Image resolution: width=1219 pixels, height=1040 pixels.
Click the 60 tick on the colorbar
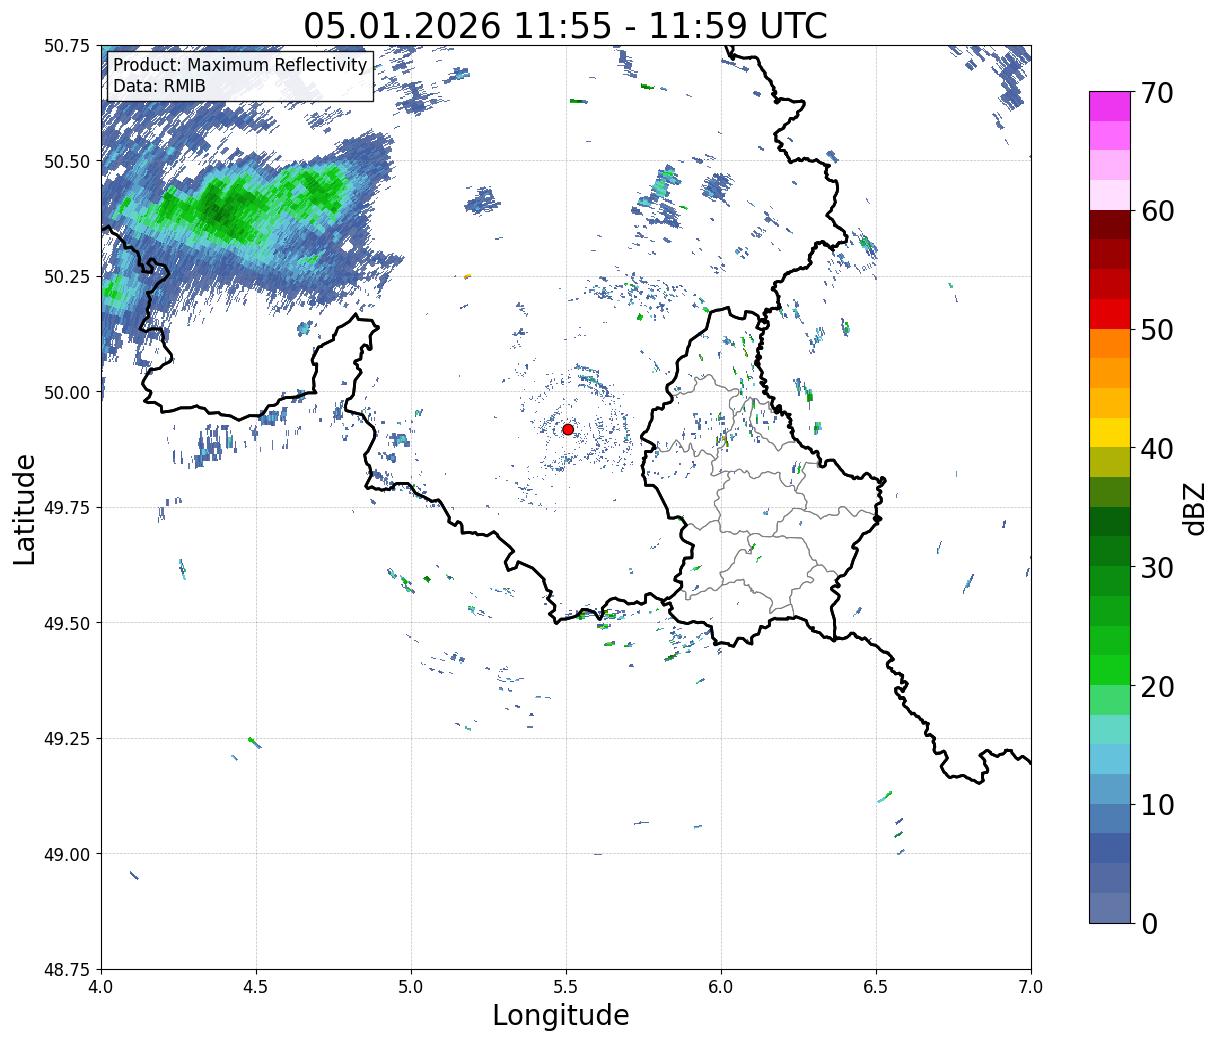(1156, 211)
